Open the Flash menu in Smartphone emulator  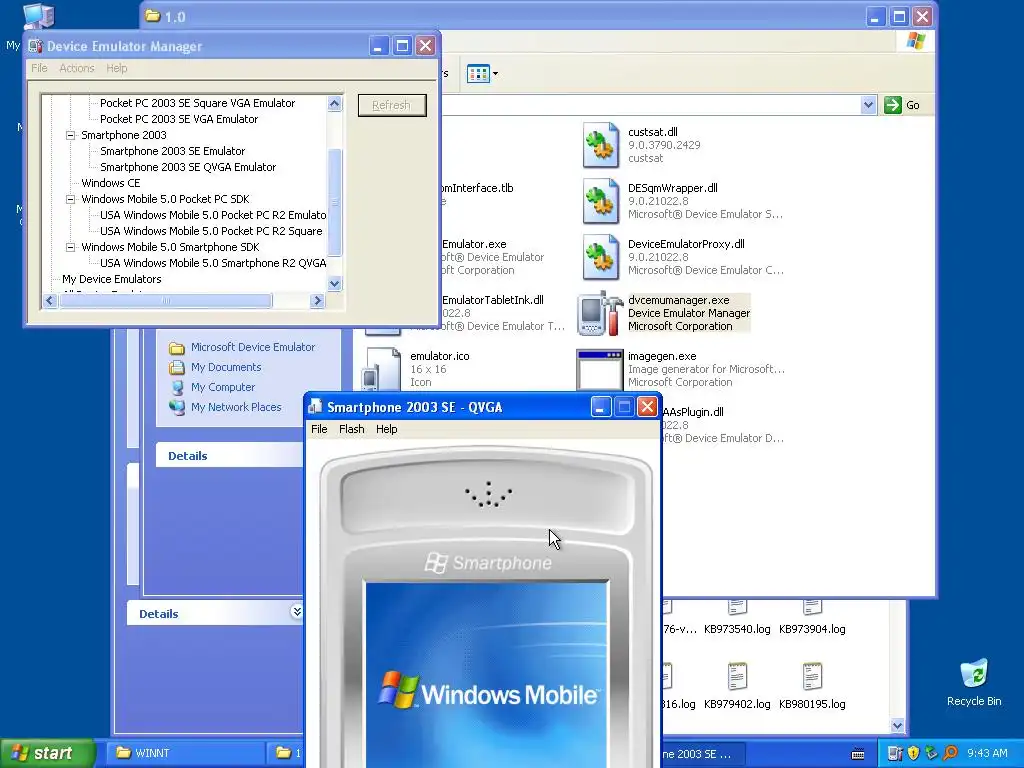tap(351, 429)
